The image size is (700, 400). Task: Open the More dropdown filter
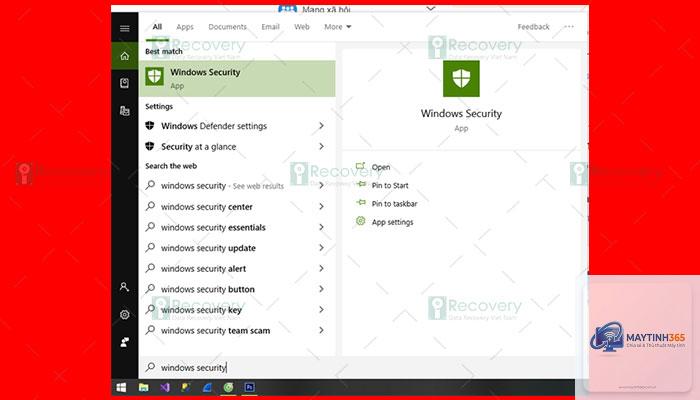click(x=338, y=27)
